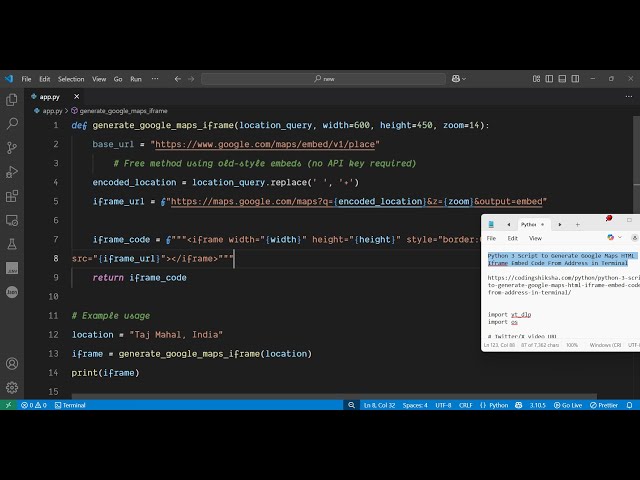640x480 pixels.
Task: Open the Notepad View menu
Action: pos(535,238)
